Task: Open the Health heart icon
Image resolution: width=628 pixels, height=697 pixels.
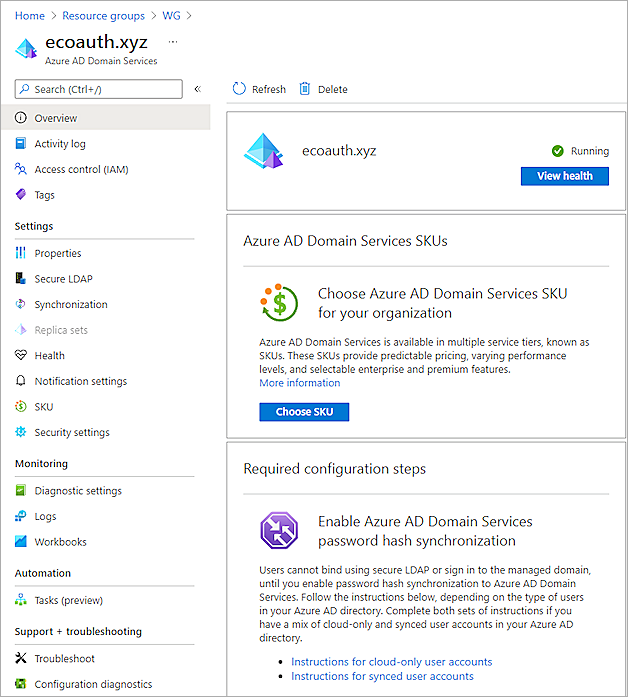Action: (22, 355)
